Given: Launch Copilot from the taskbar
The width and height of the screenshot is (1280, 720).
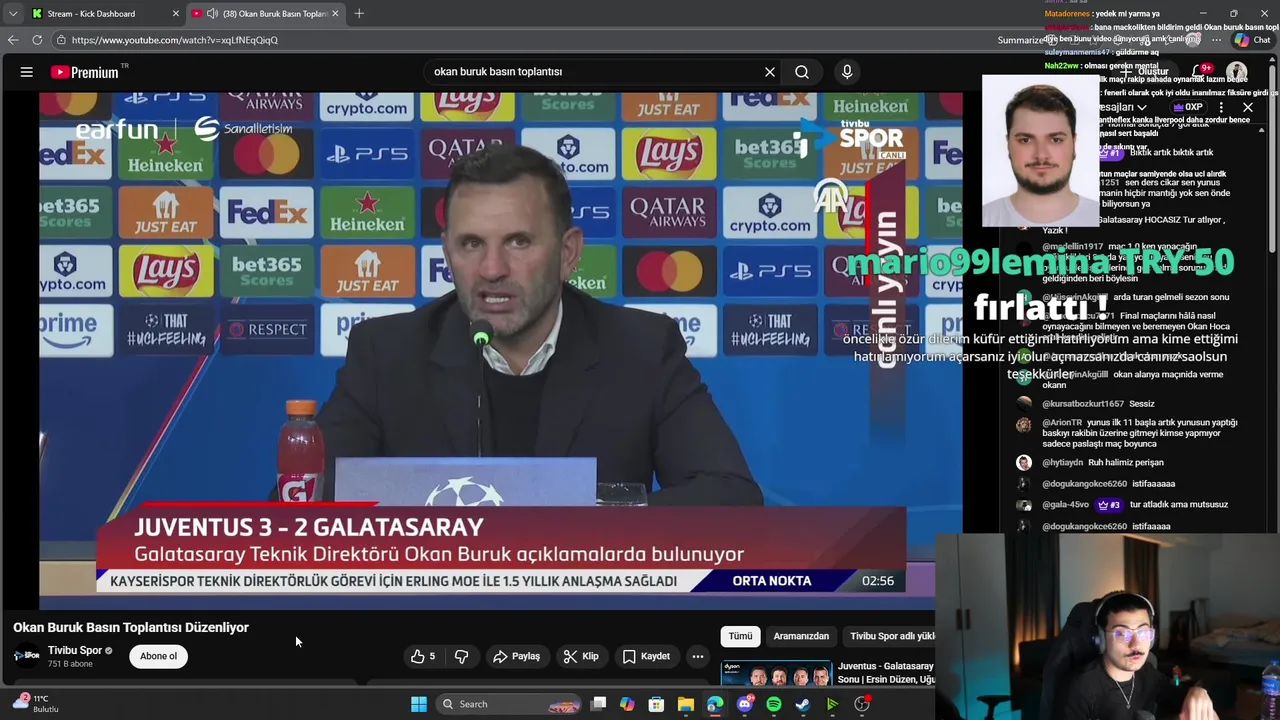Looking at the screenshot, I should pyautogui.click(x=627, y=704).
